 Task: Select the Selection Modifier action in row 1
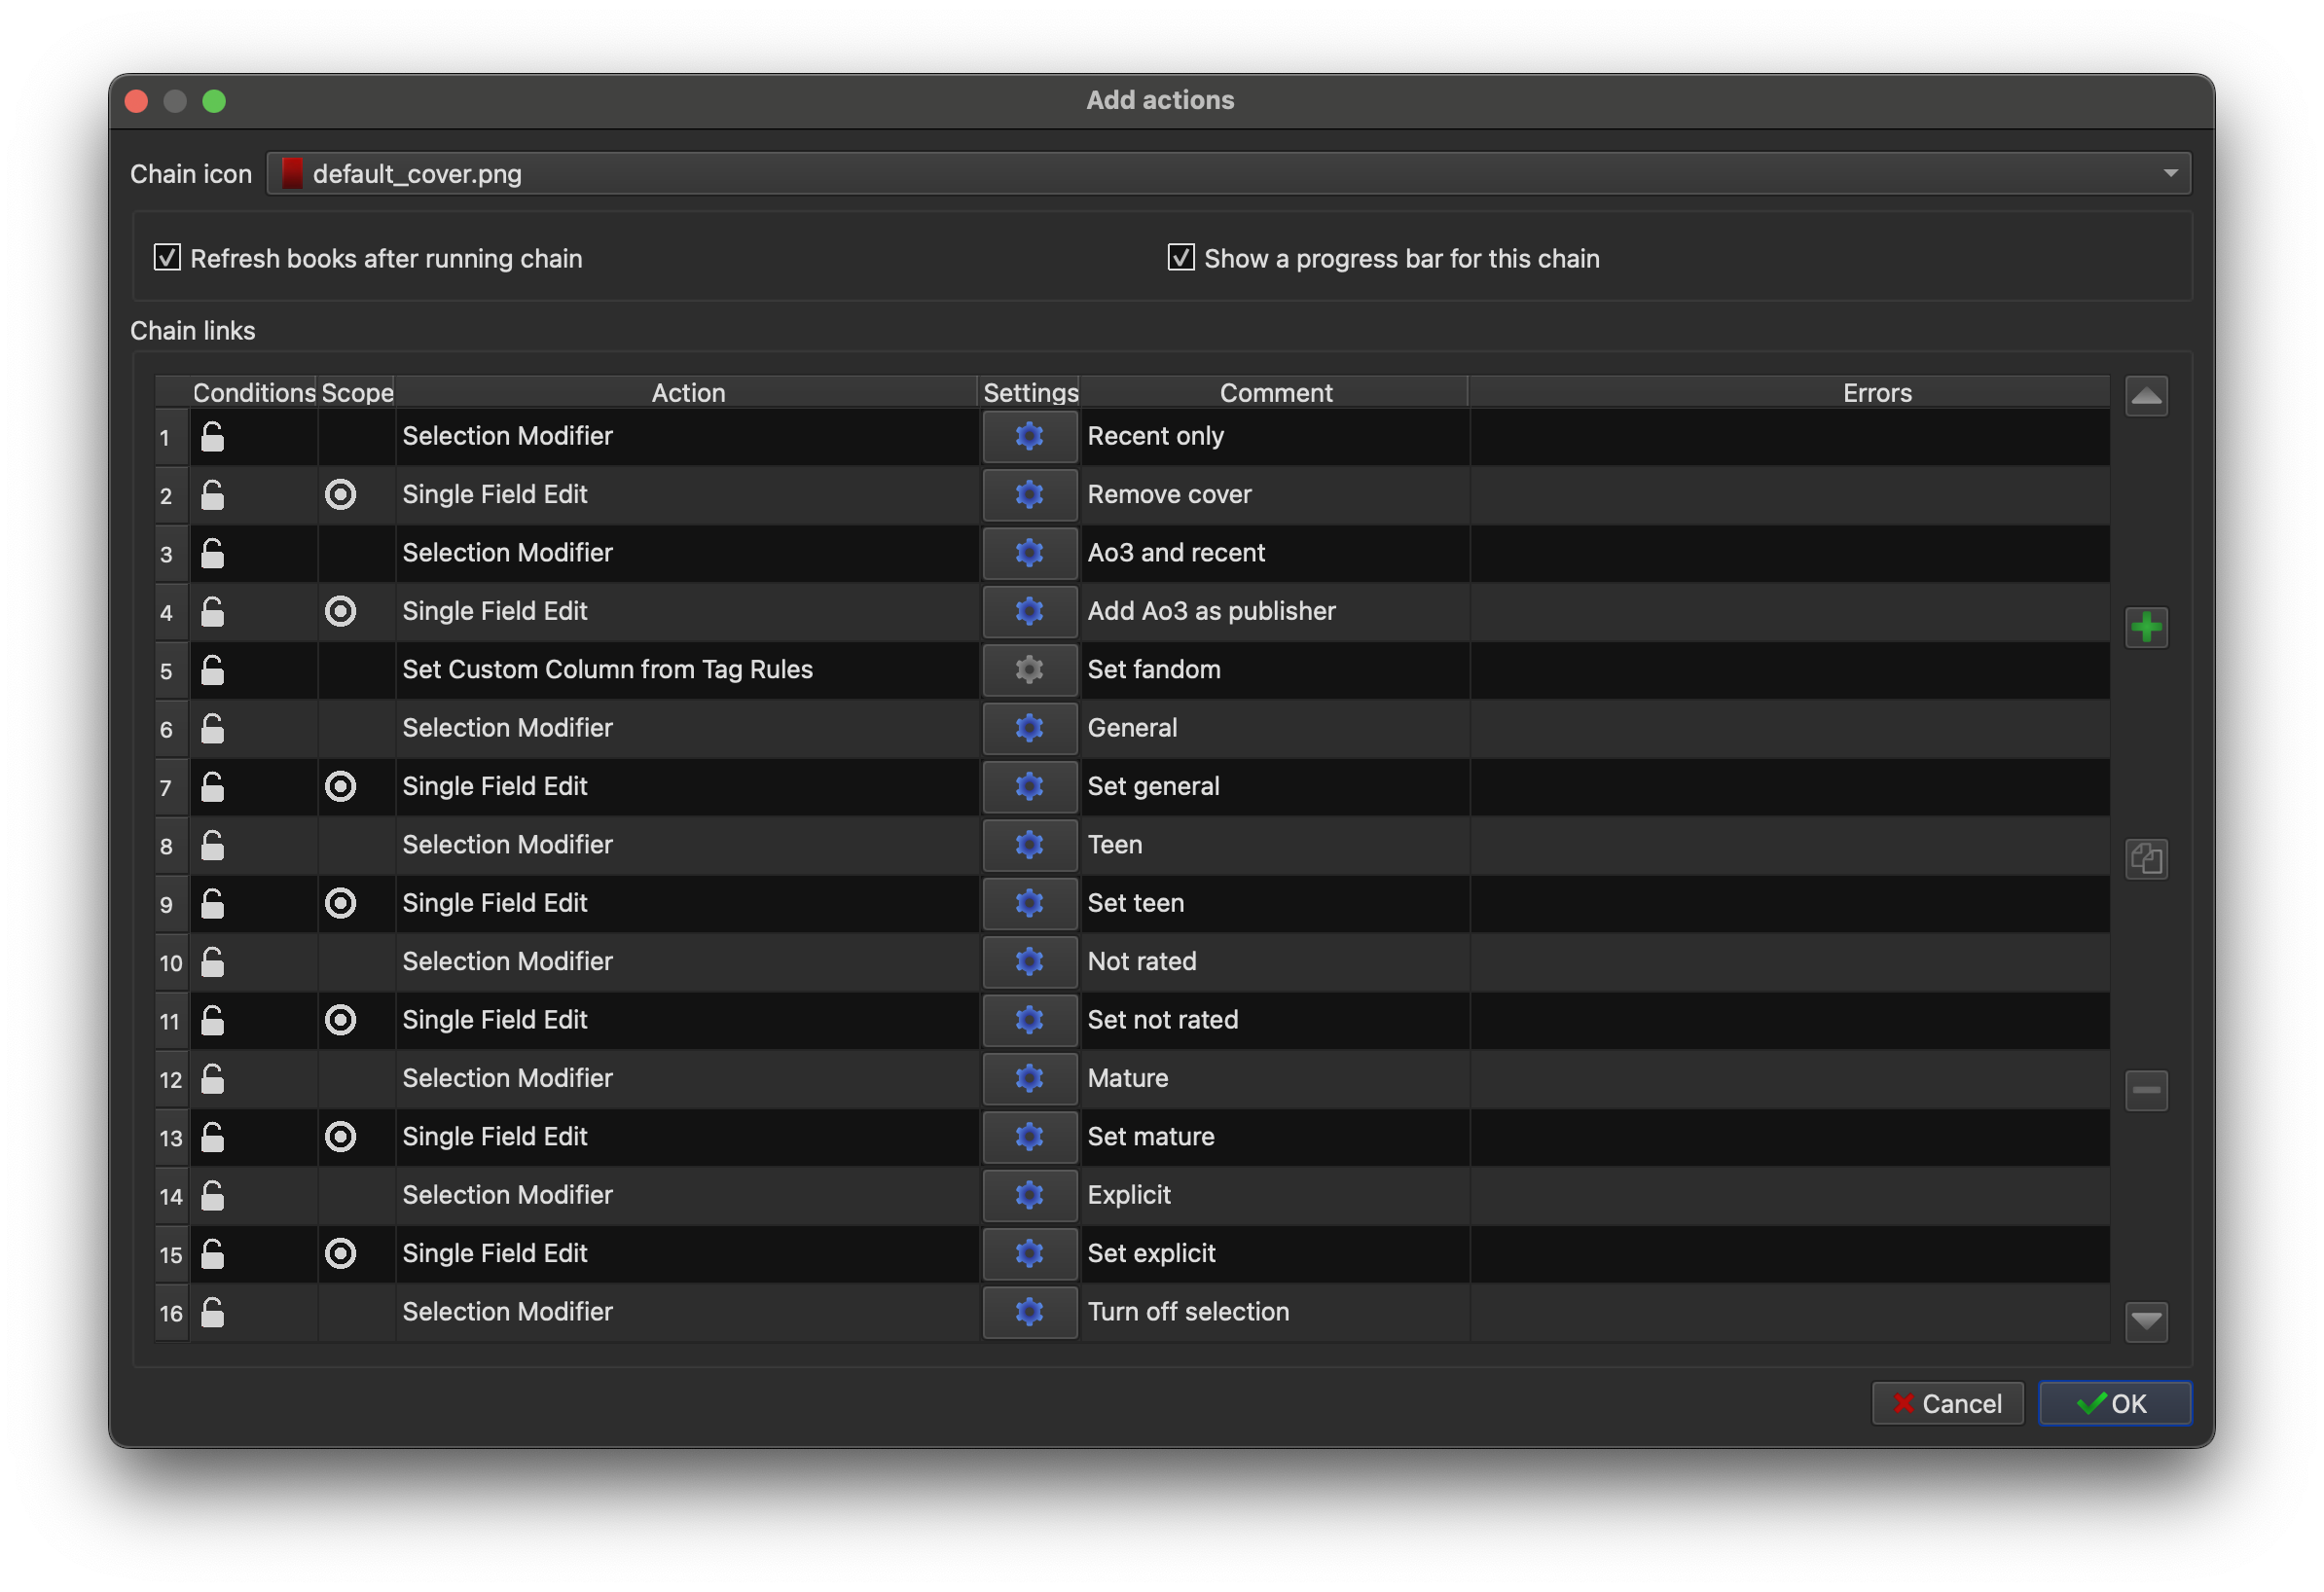click(x=687, y=436)
